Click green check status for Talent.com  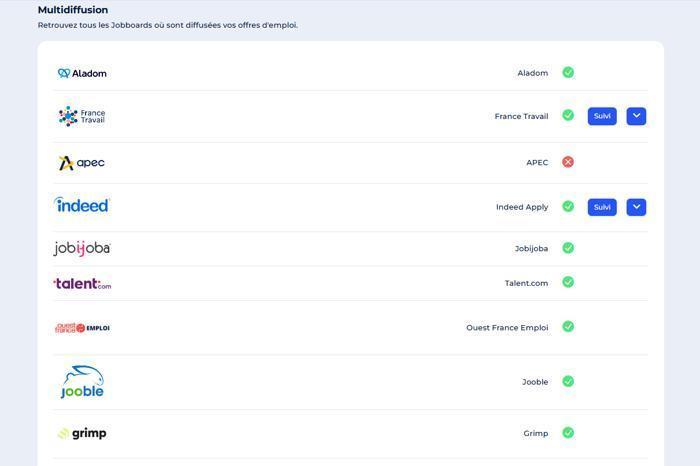(568, 282)
